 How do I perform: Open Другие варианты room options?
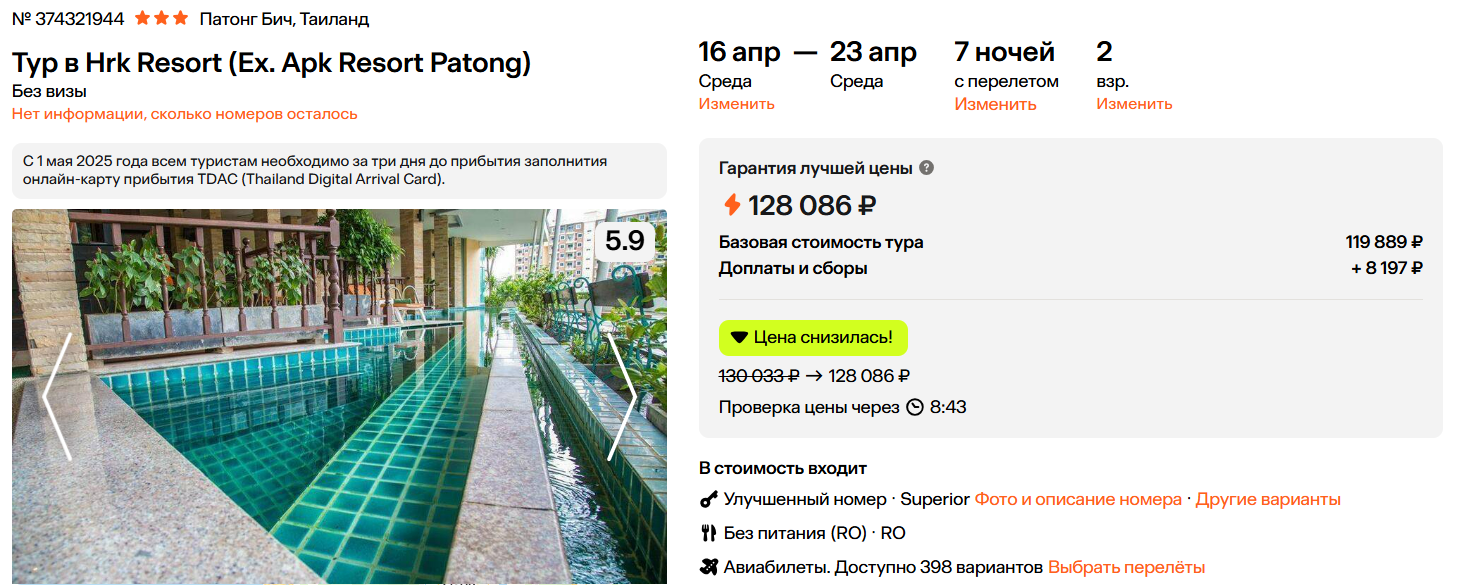(1268, 499)
